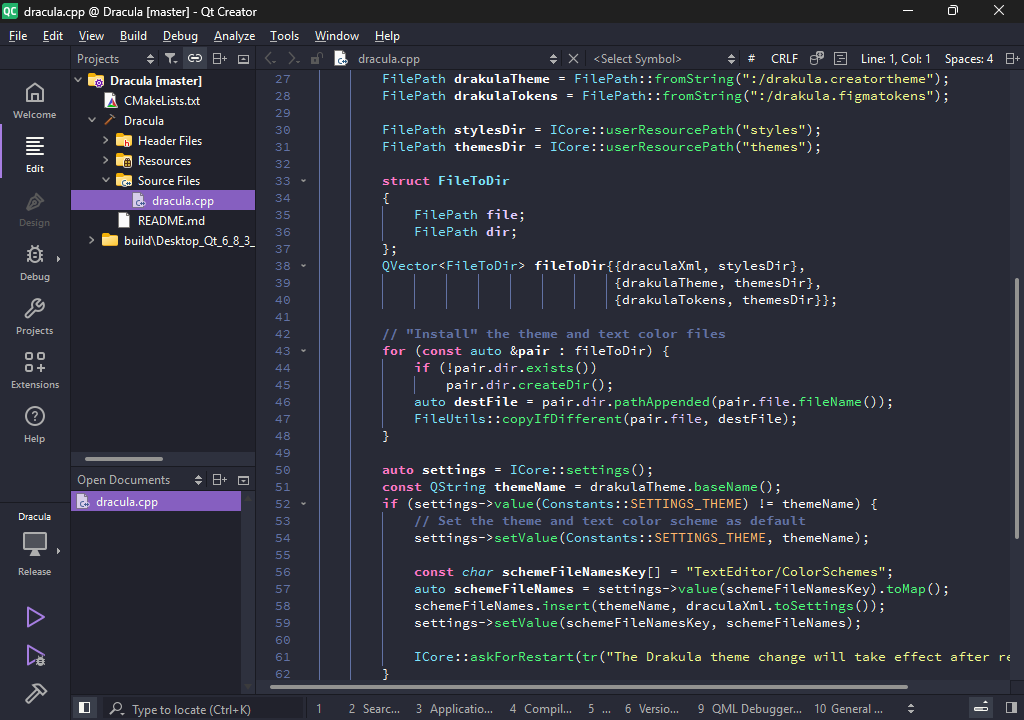Expand the Resources folder
Screen dimensions: 1024x720
[106, 161]
